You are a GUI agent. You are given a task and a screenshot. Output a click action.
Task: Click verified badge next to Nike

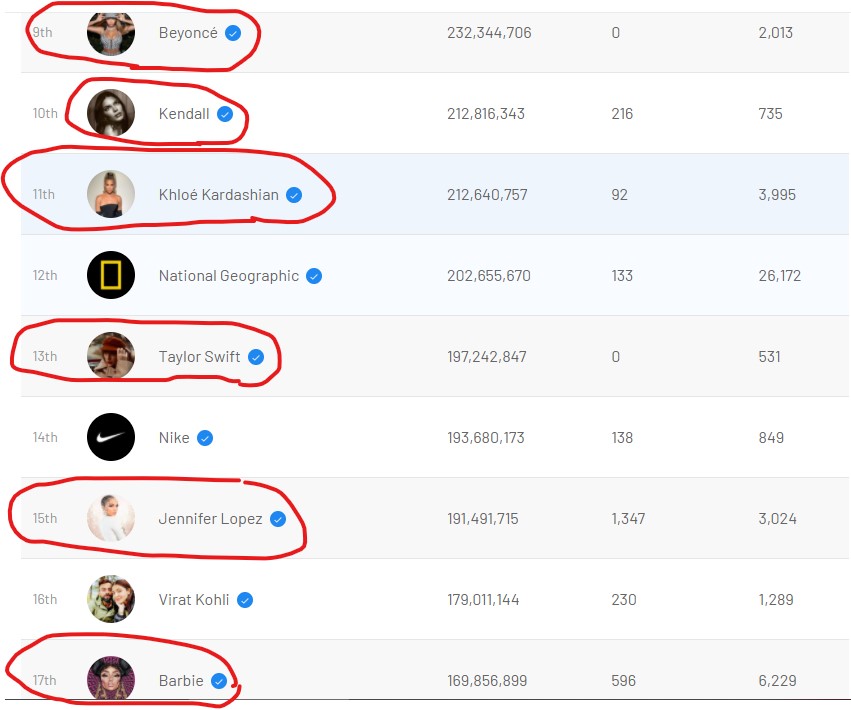click(x=205, y=438)
